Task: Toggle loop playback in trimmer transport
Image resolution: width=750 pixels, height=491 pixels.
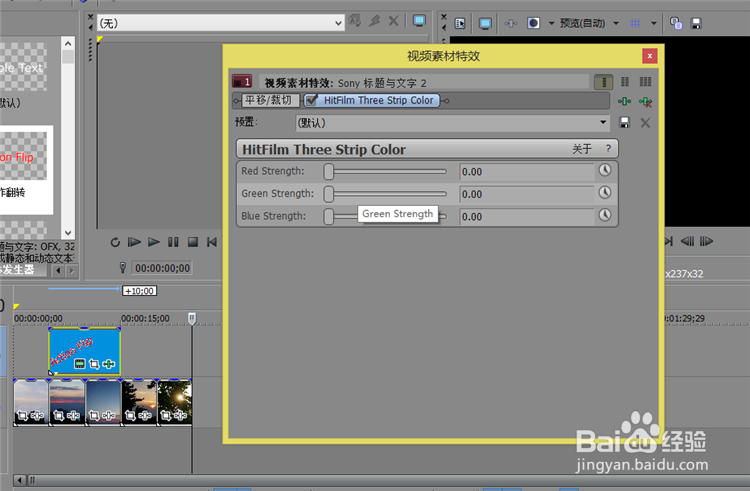Action: pos(115,242)
